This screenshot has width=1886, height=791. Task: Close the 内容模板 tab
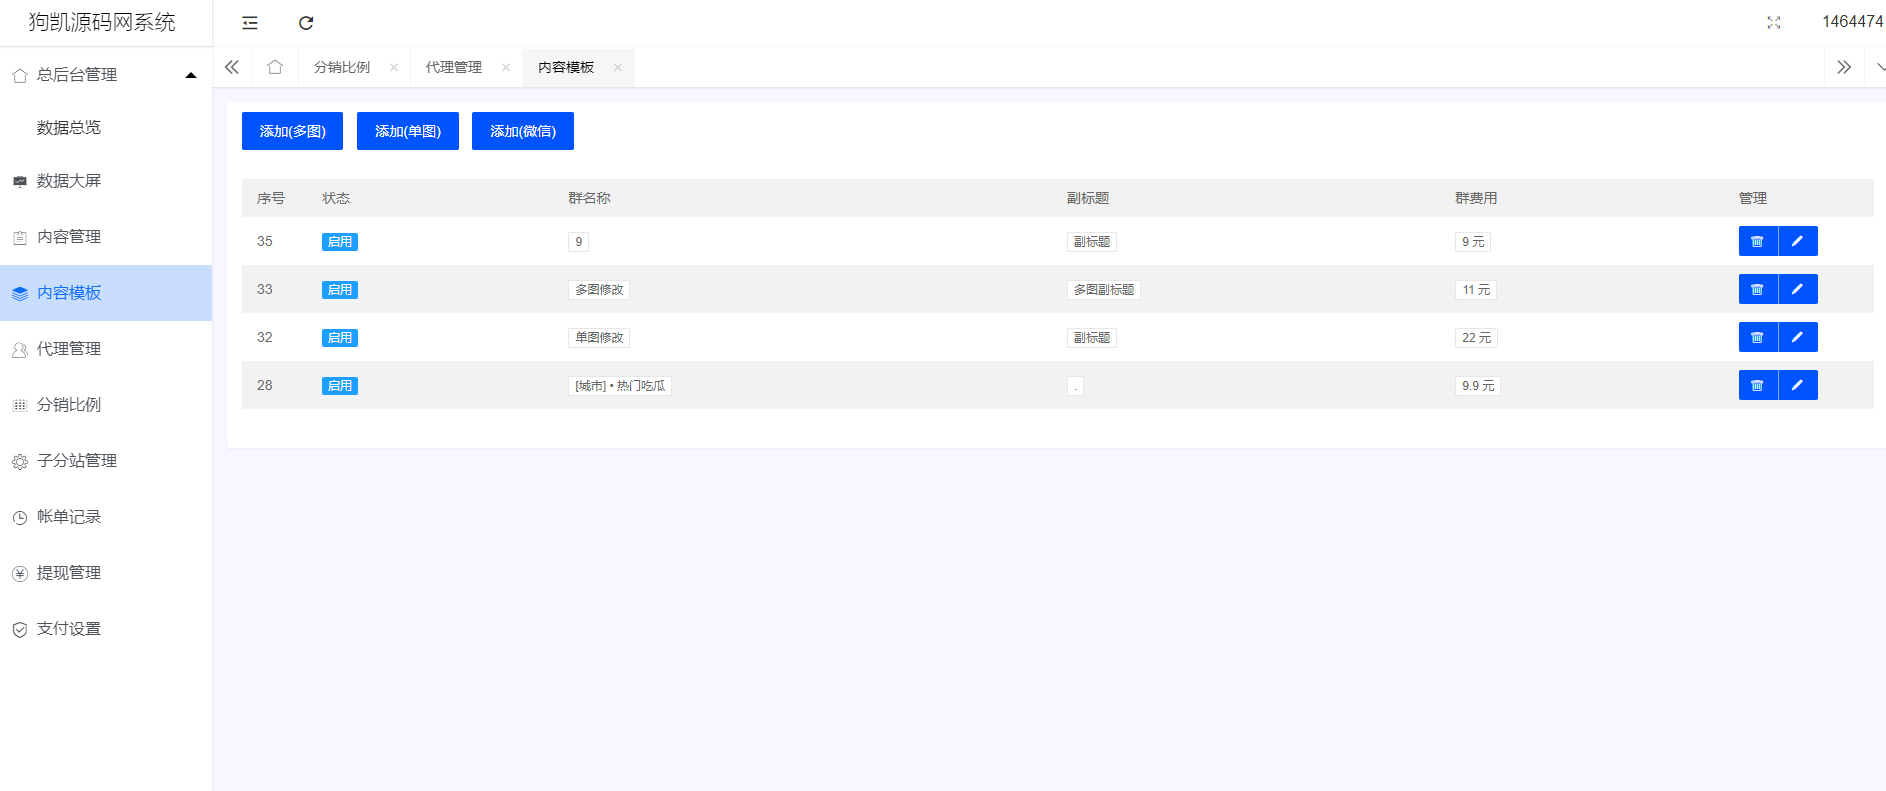618,67
